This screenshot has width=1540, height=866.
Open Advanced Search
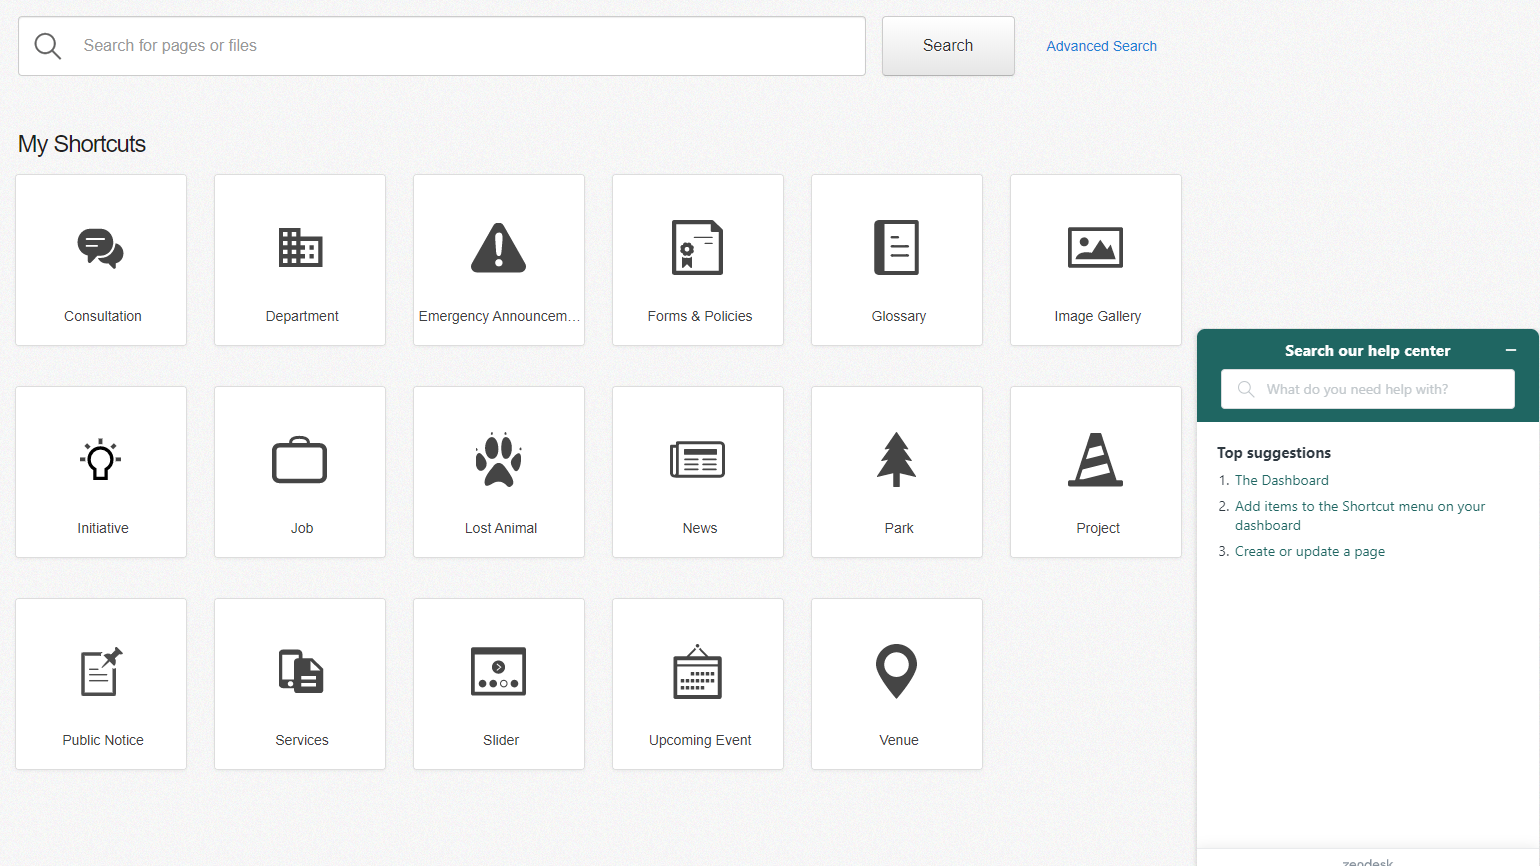click(1100, 46)
